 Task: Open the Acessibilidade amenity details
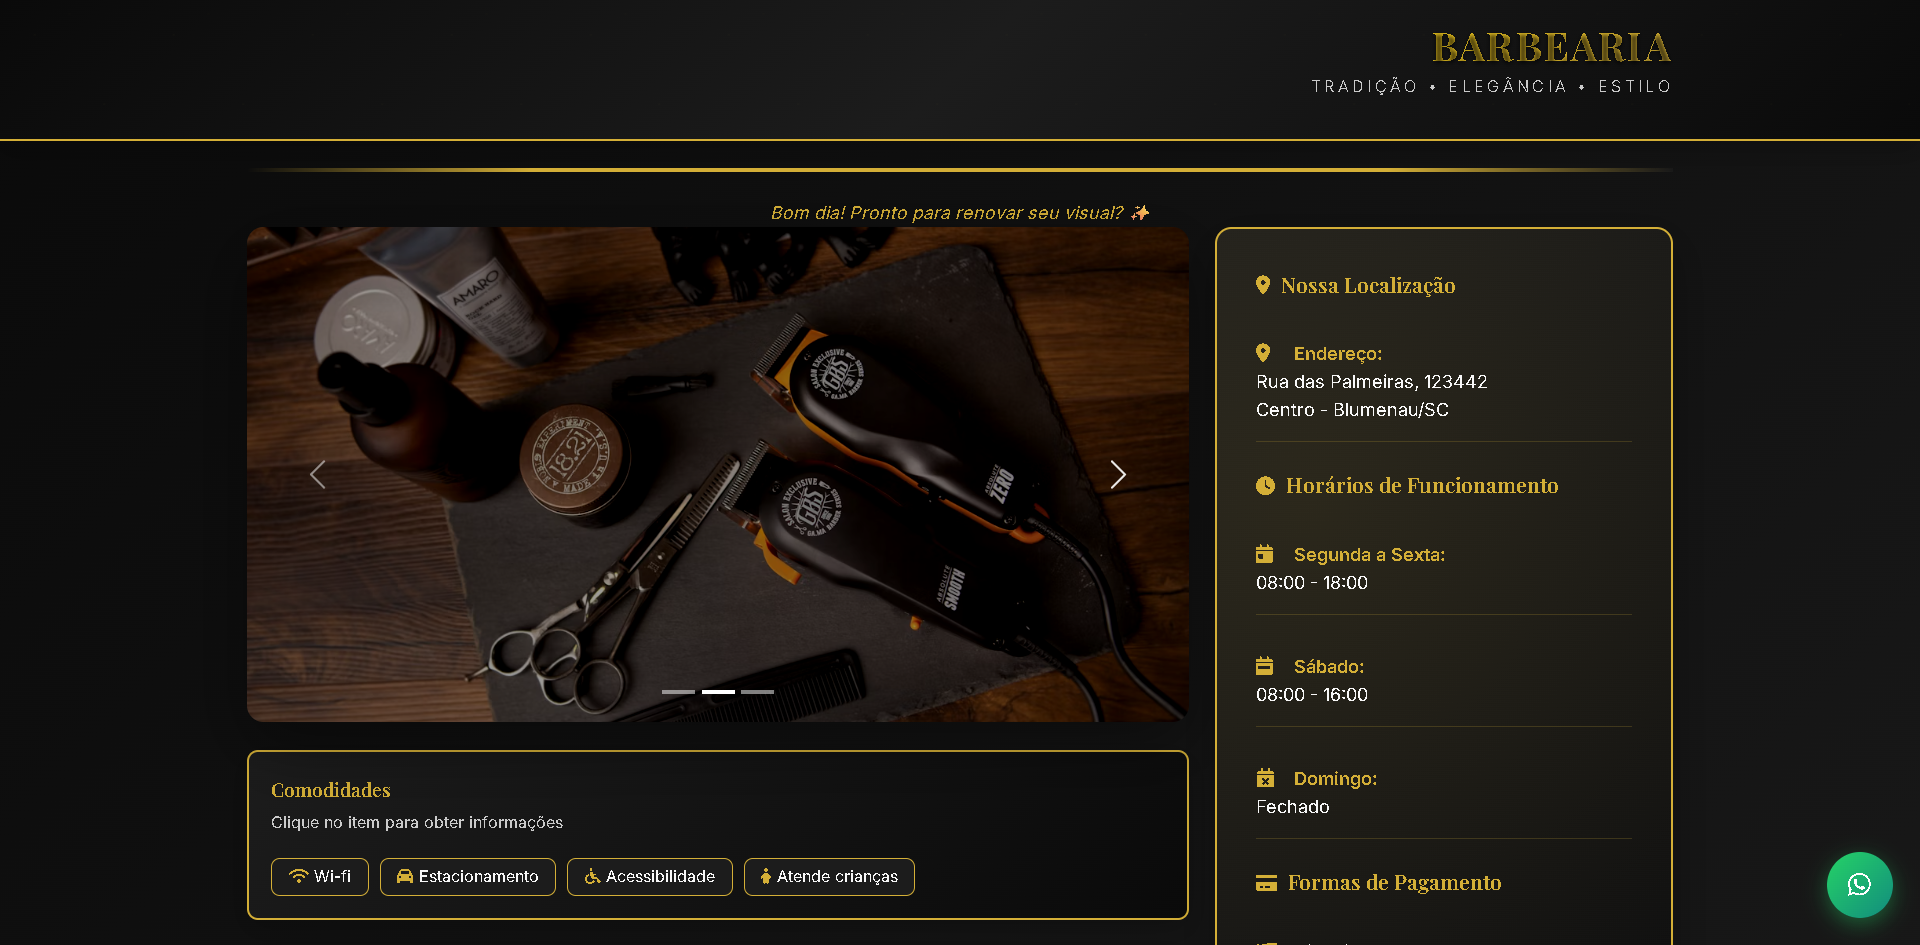click(x=649, y=877)
